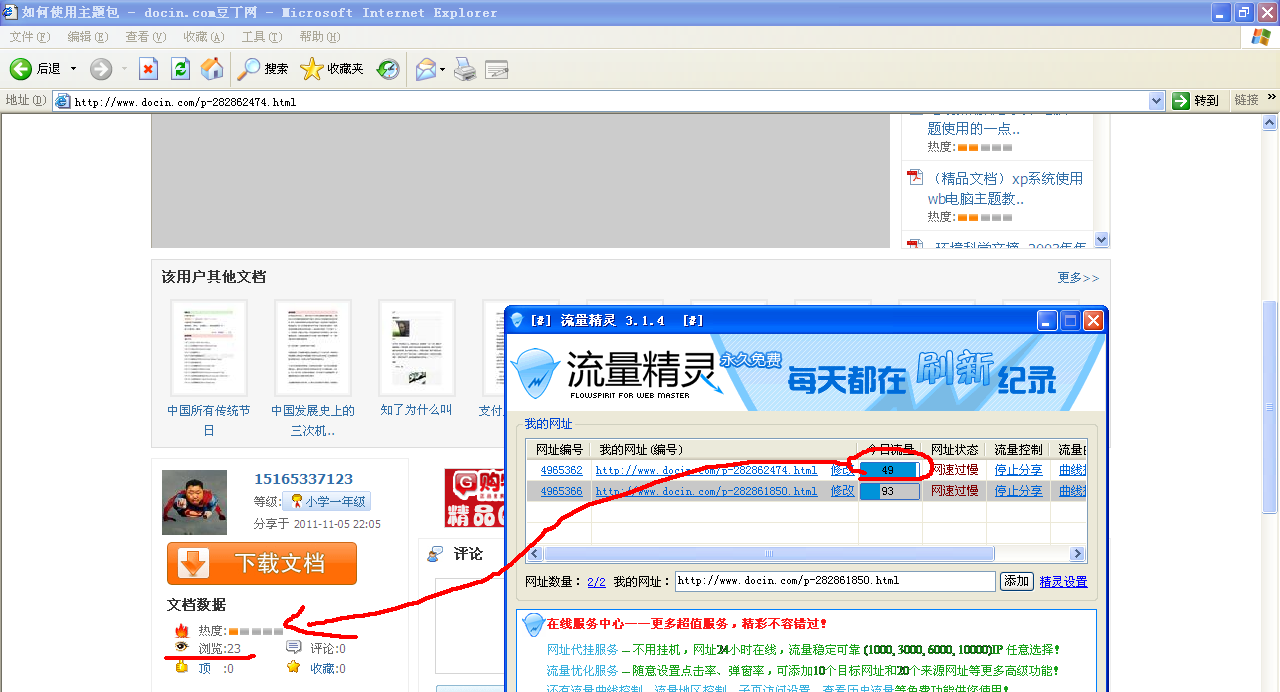Click the comment bubble icon beside 评论:0
Screen dimensions: 1280x692
(x=293, y=648)
